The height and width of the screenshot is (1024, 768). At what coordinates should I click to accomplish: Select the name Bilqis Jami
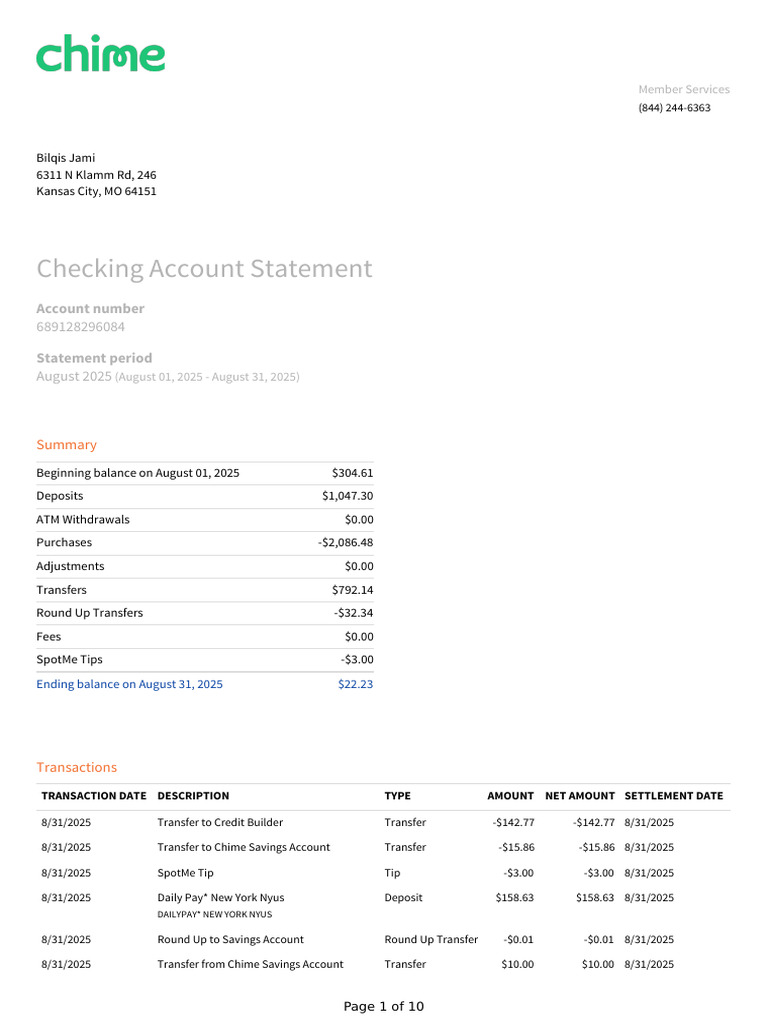[65, 158]
